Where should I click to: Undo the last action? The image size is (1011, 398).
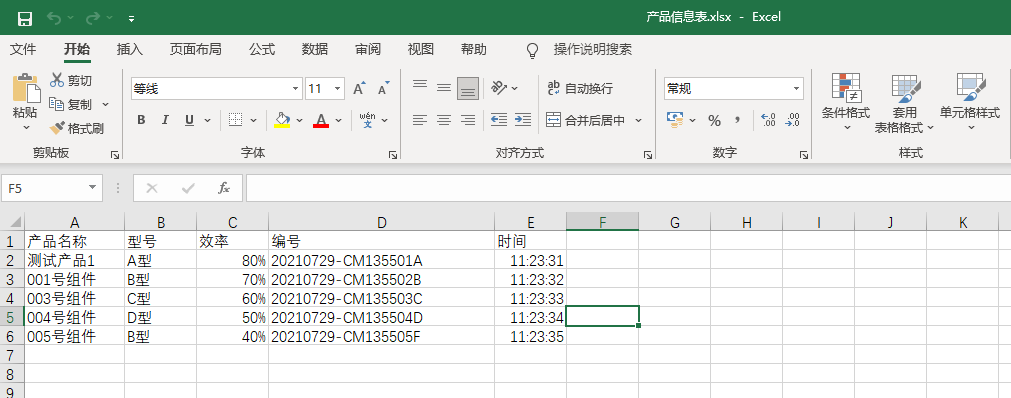55,18
